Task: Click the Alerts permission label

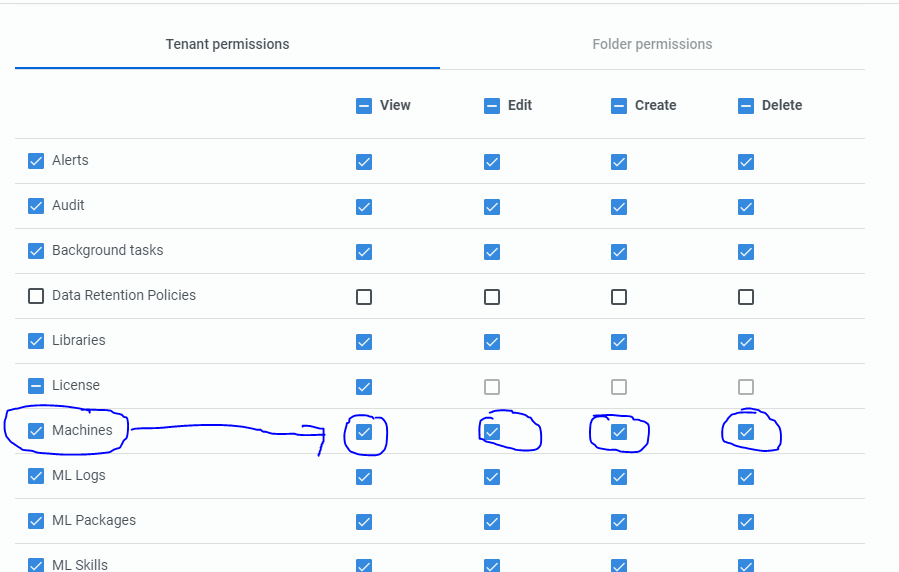Action: tap(70, 160)
